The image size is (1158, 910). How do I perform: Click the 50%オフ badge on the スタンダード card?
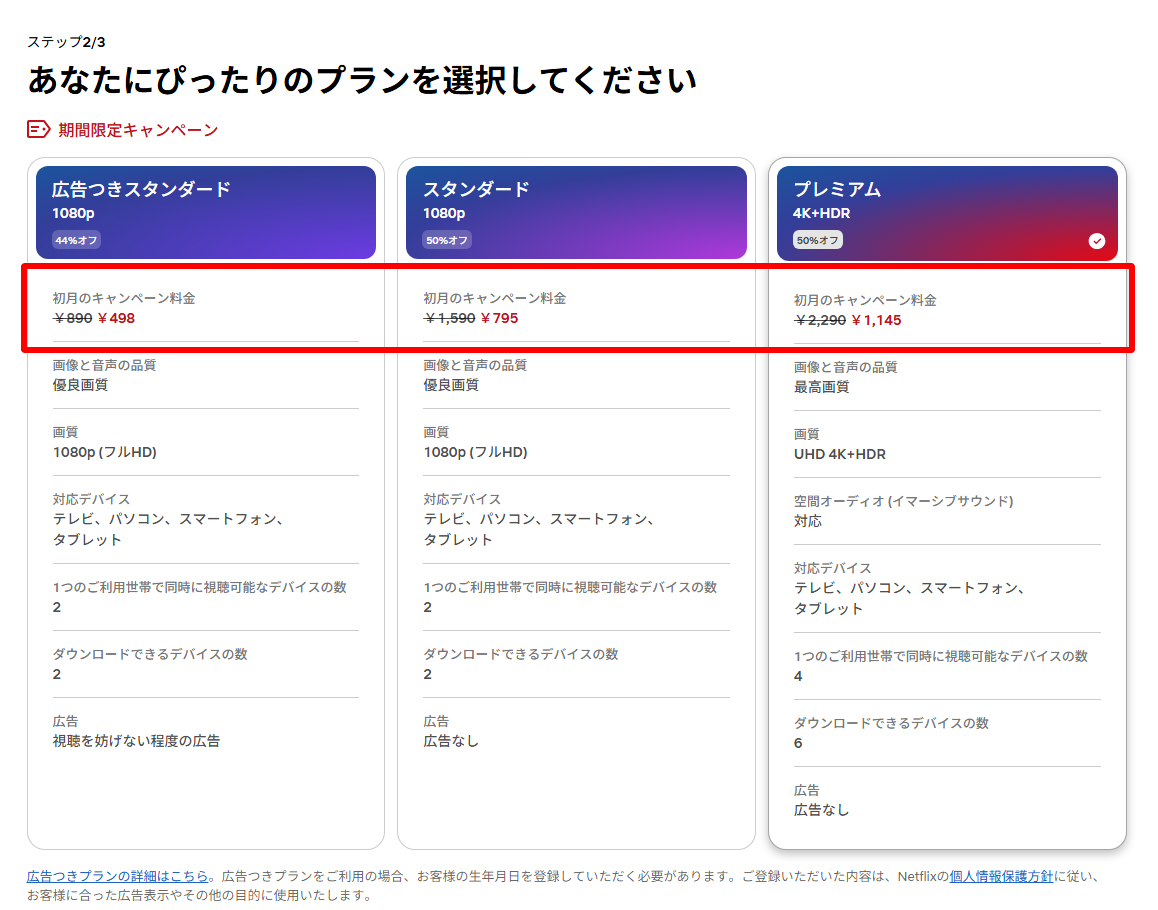(x=447, y=240)
